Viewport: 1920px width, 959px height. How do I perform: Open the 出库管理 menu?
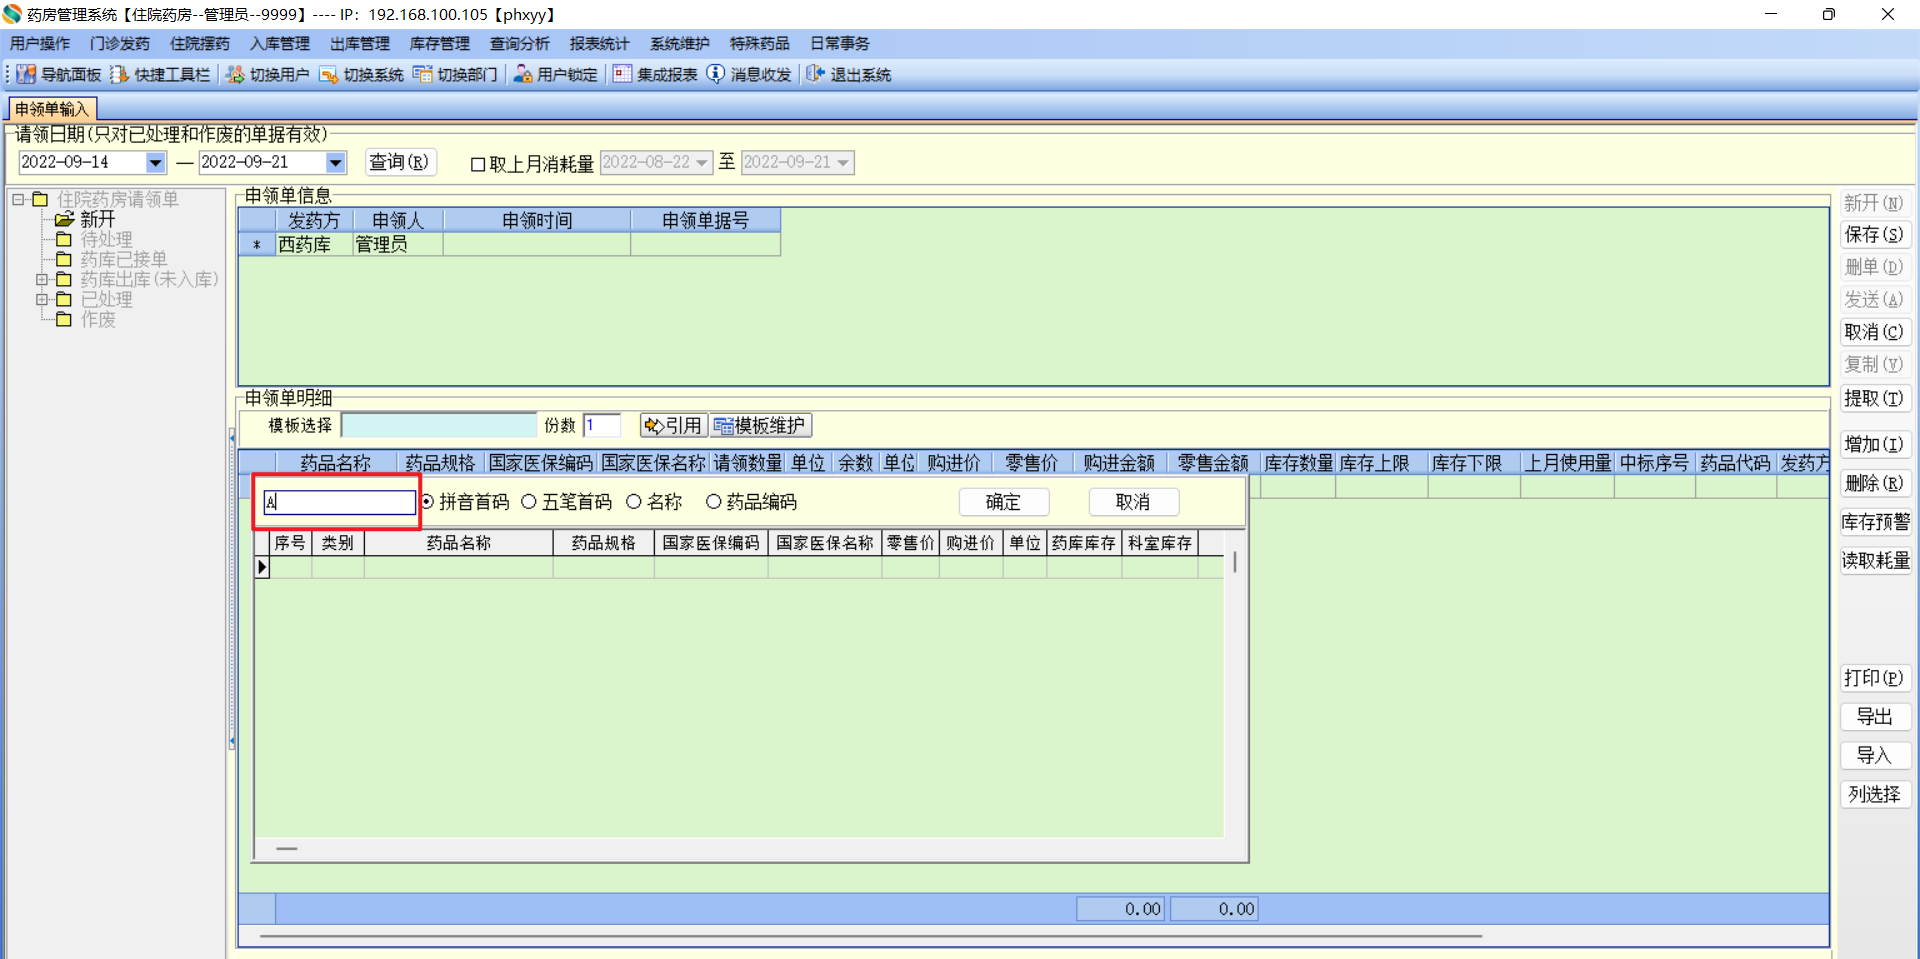tap(360, 43)
